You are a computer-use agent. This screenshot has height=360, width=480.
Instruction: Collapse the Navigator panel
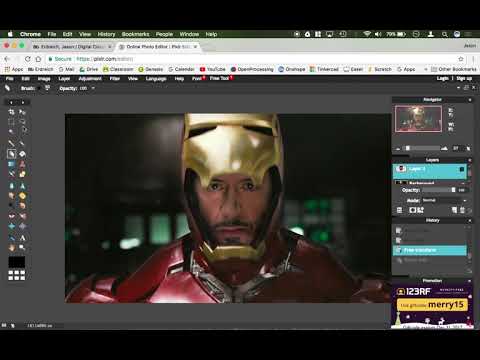470,100
